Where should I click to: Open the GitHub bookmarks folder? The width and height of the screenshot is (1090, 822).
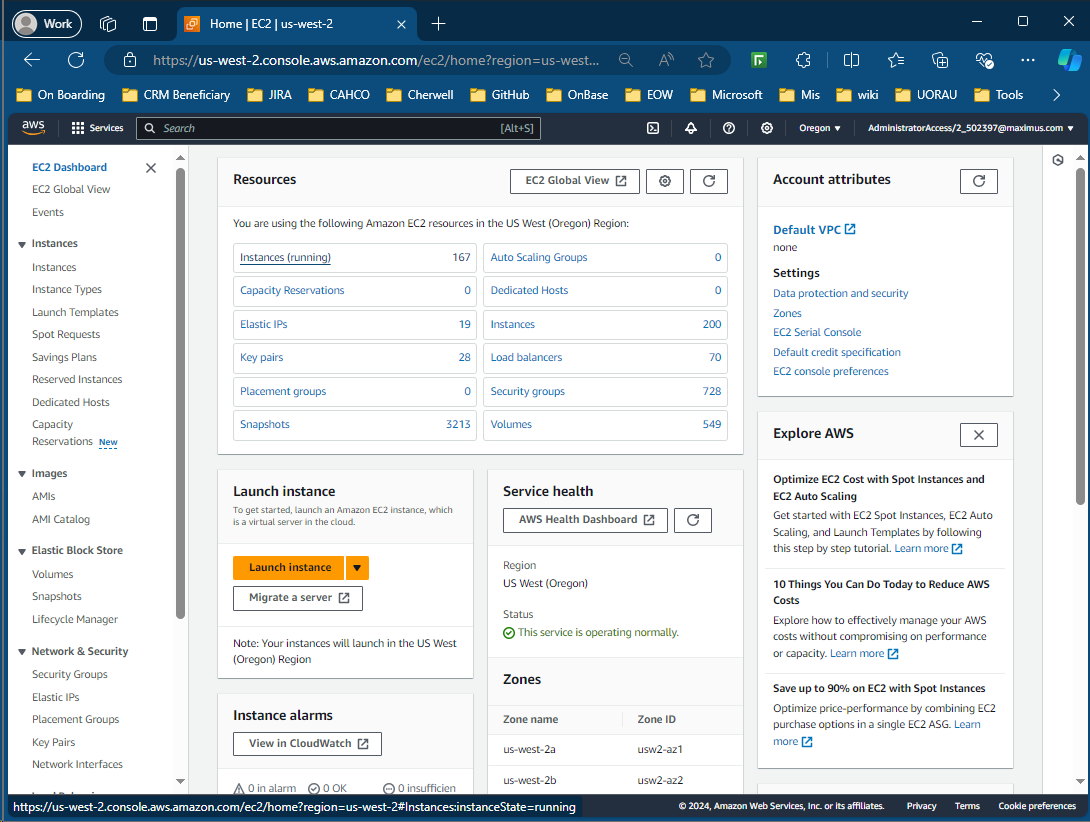(x=500, y=95)
